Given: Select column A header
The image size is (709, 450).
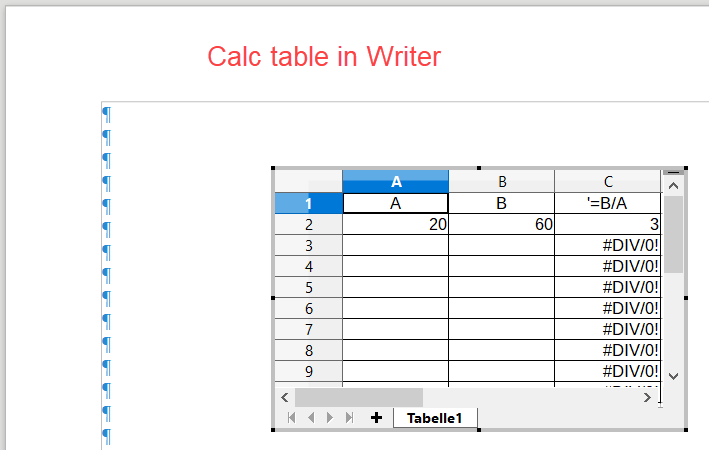Looking at the screenshot, I should pyautogui.click(x=396, y=181).
